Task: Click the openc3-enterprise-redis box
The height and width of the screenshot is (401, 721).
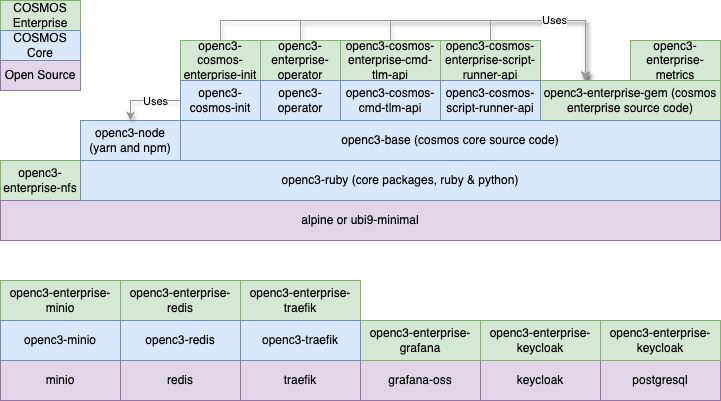Action: 180,300
